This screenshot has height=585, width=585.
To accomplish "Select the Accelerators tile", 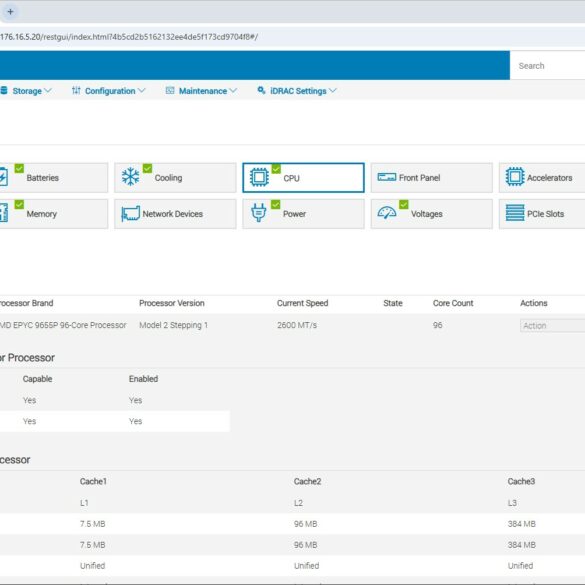I will pyautogui.click(x=542, y=178).
